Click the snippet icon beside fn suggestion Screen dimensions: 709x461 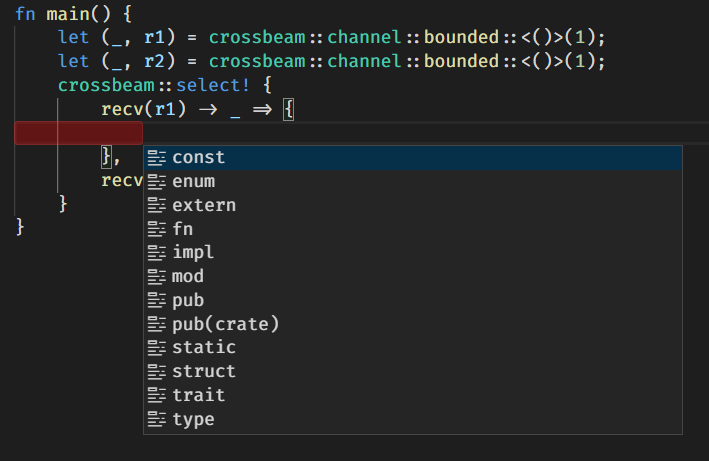pos(157,229)
